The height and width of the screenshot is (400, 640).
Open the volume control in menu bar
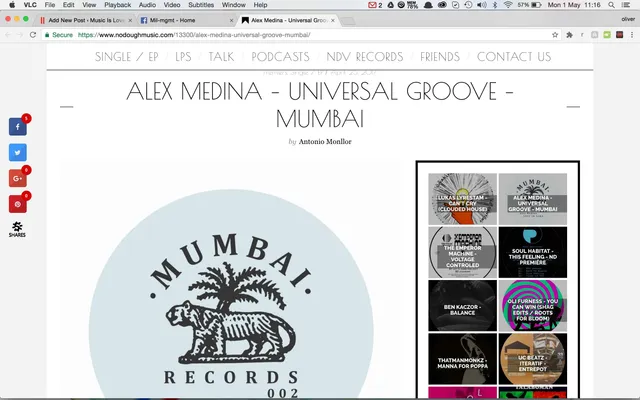[482, 5]
